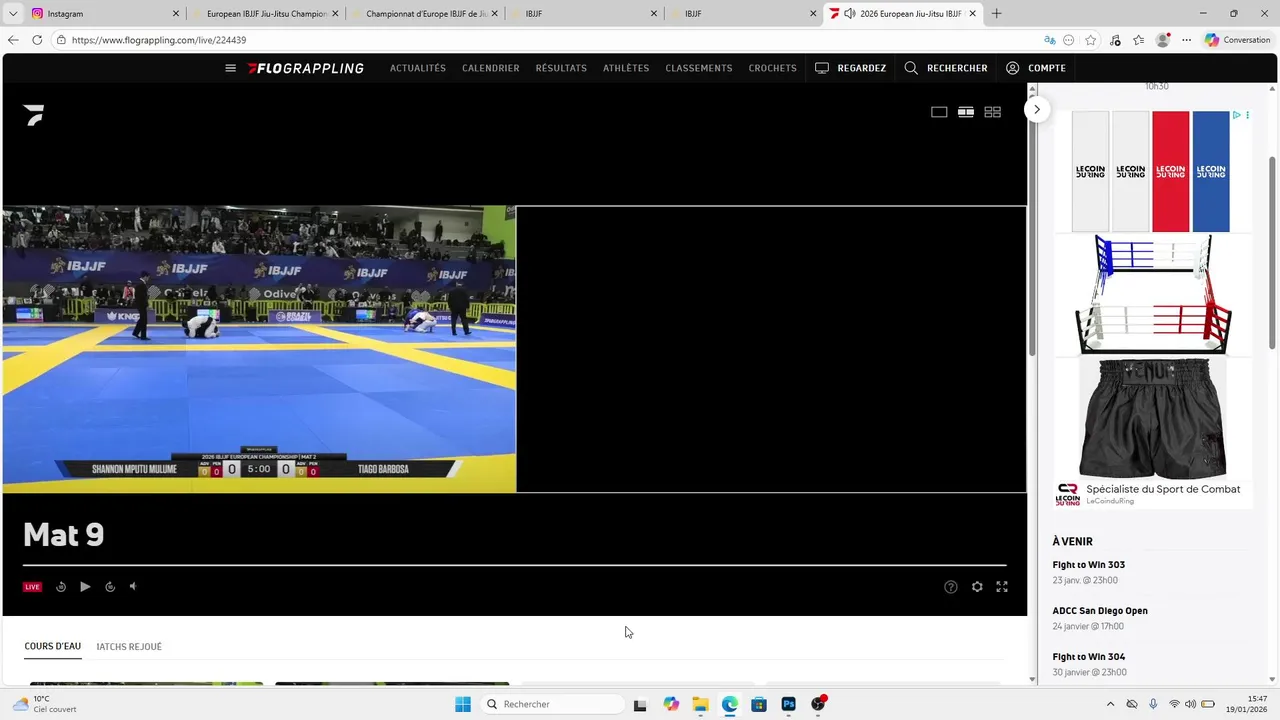
Task: Open Copilot Conversation button
Action: (x=1237, y=40)
